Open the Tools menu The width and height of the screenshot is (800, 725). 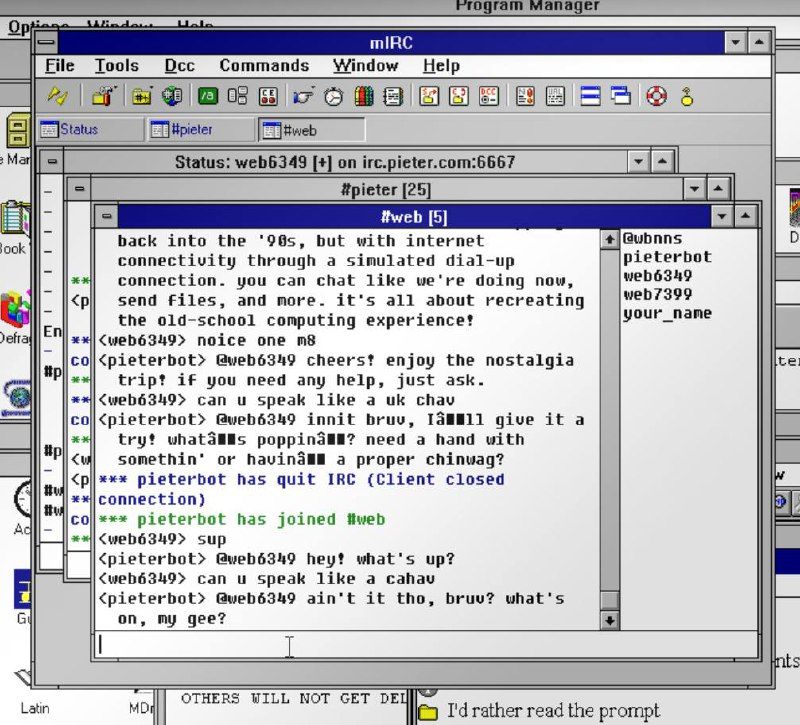(x=116, y=65)
